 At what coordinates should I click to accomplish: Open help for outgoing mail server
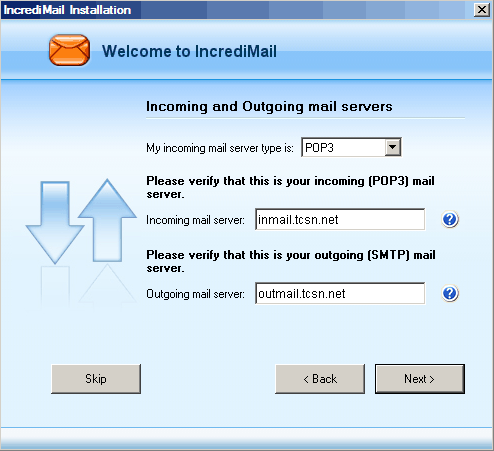tap(450, 293)
